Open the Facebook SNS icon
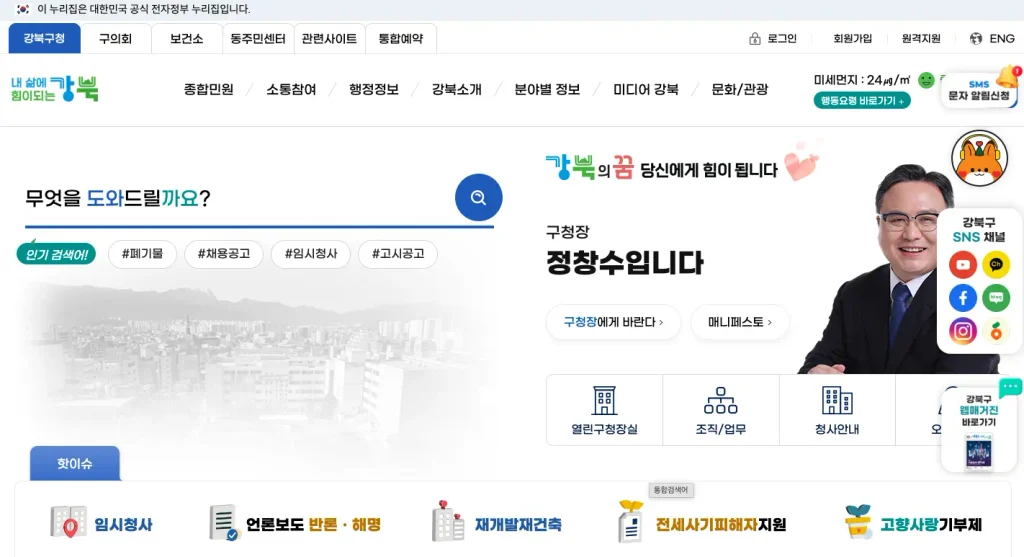The height and width of the screenshot is (557, 1024). 963,298
